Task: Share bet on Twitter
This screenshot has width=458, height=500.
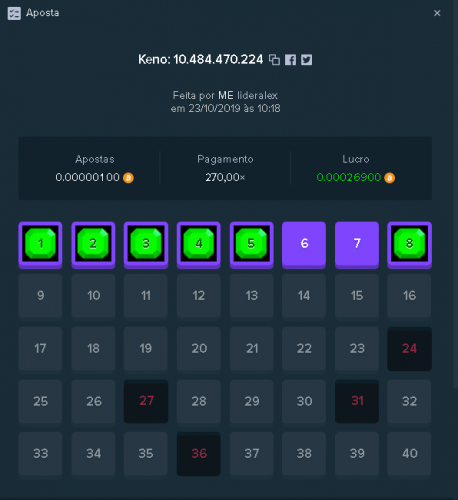Action: (306, 60)
